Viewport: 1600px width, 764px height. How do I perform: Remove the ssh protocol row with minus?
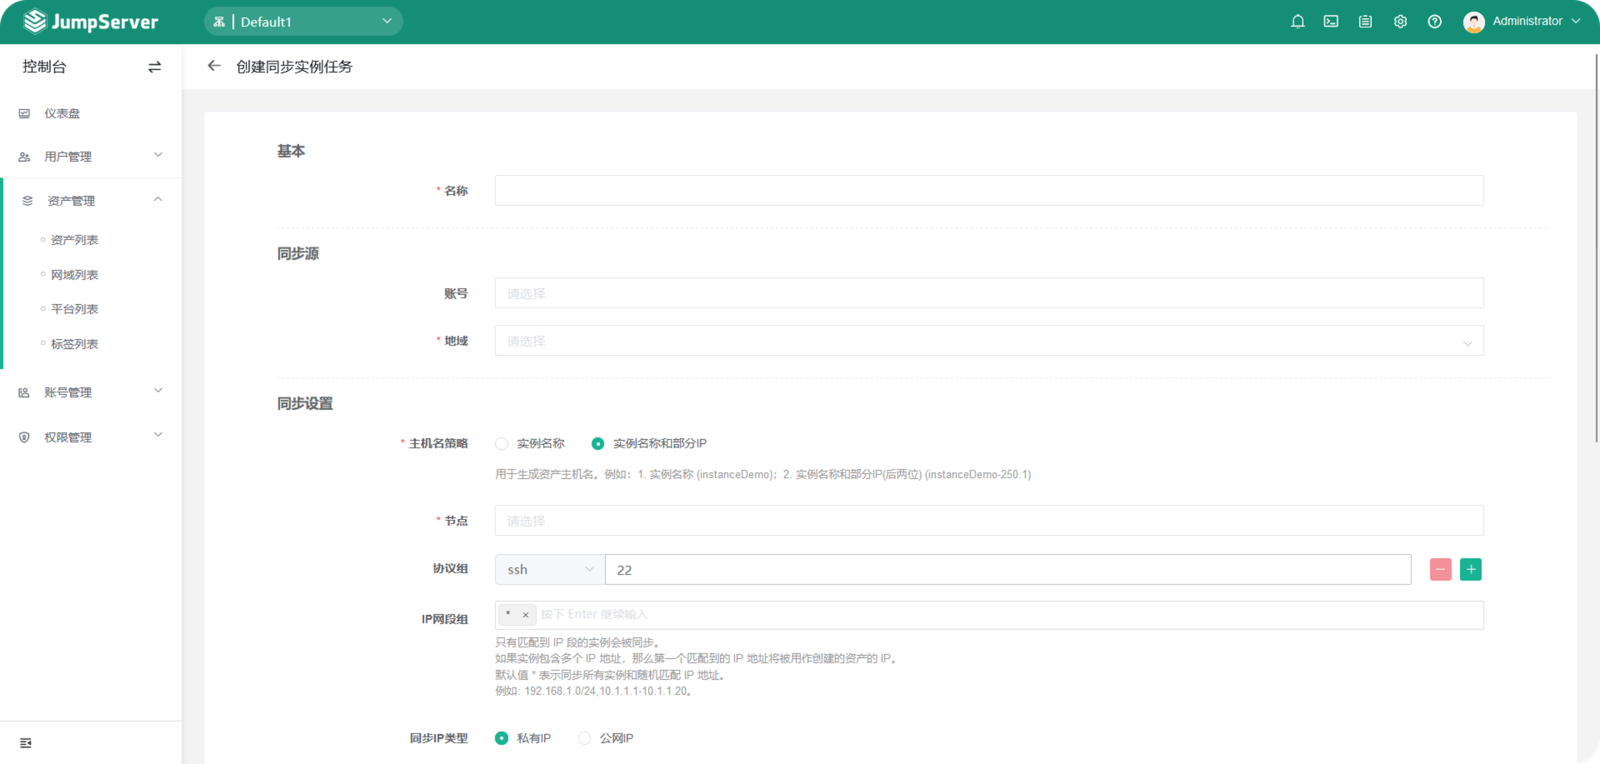coord(1440,569)
